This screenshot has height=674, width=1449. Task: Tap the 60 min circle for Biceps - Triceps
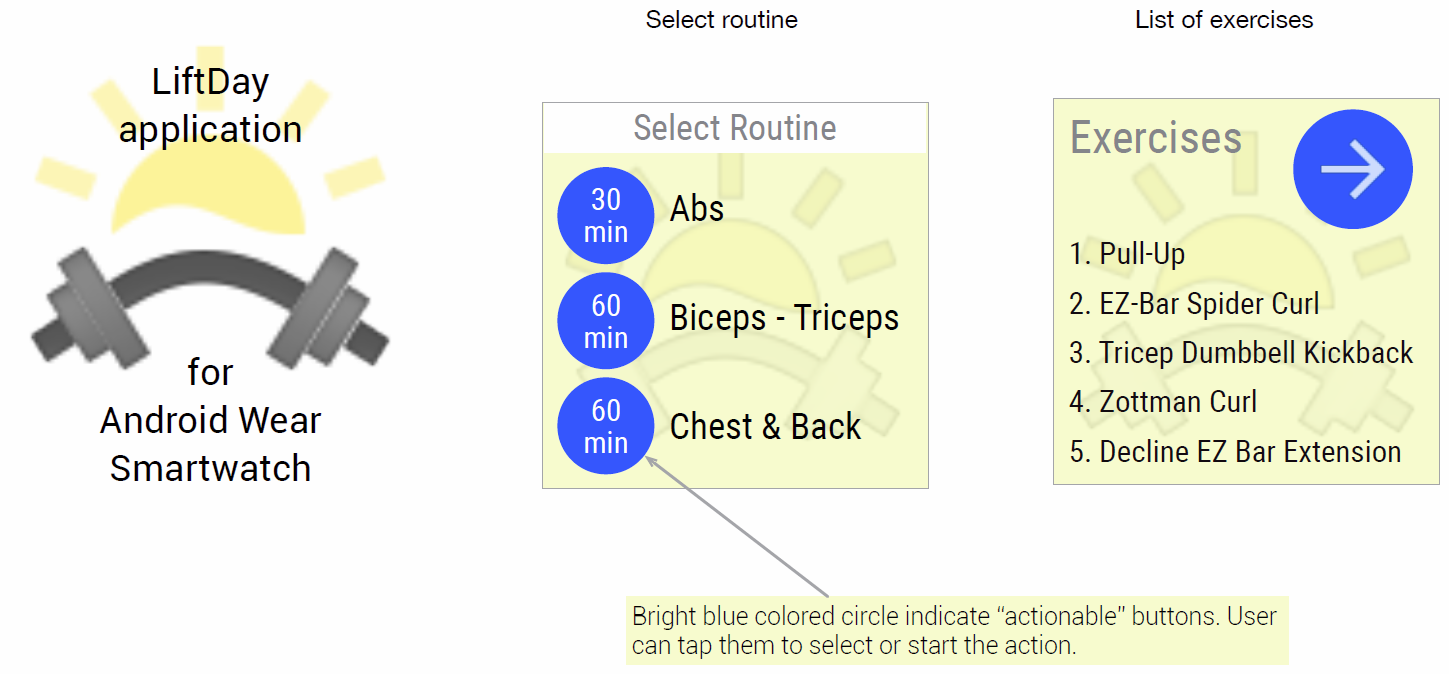pyautogui.click(x=606, y=321)
